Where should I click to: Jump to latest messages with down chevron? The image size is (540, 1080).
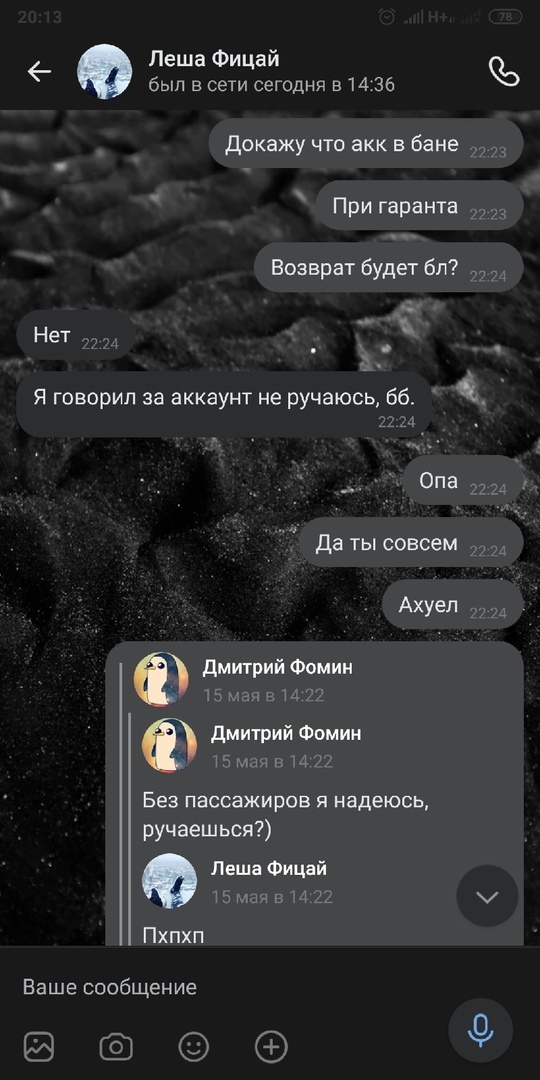(x=487, y=896)
